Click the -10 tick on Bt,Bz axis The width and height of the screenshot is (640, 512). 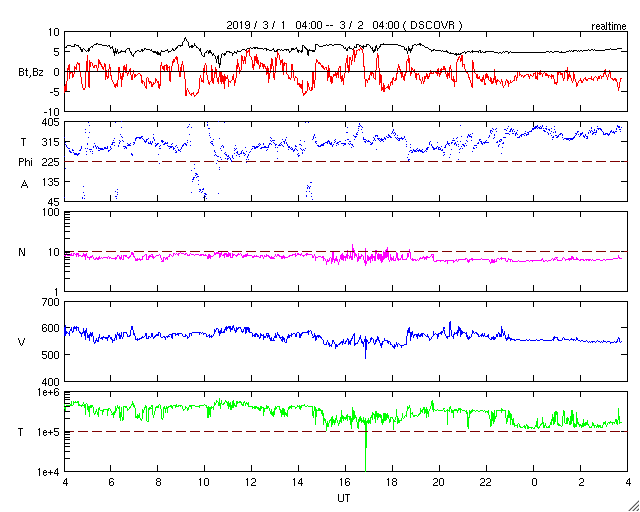(x=52, y=112)
